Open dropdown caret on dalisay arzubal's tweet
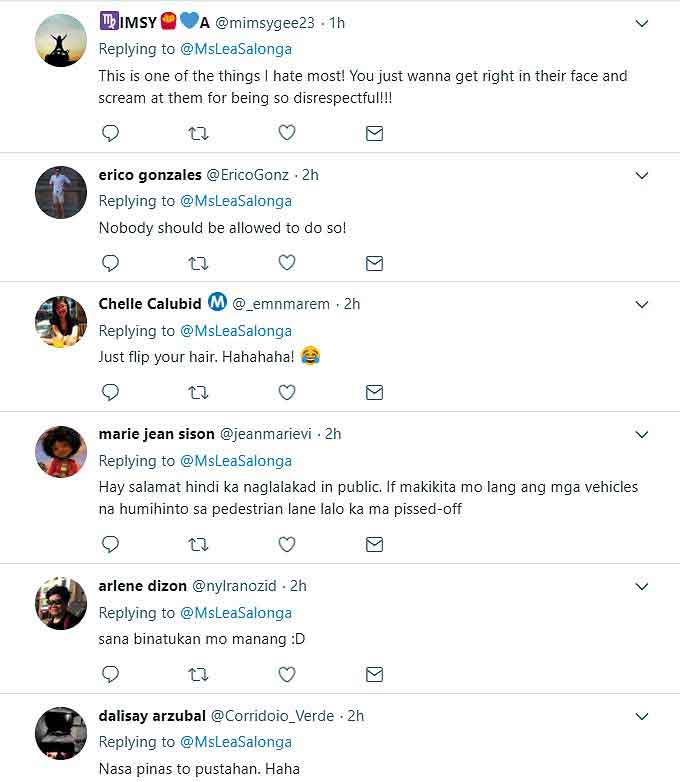This screenshot has width=680, height=782. 643,717
